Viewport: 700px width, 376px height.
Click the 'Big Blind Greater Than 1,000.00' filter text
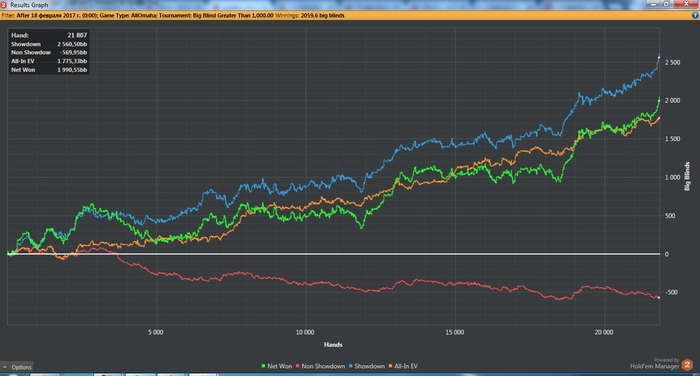233,15
